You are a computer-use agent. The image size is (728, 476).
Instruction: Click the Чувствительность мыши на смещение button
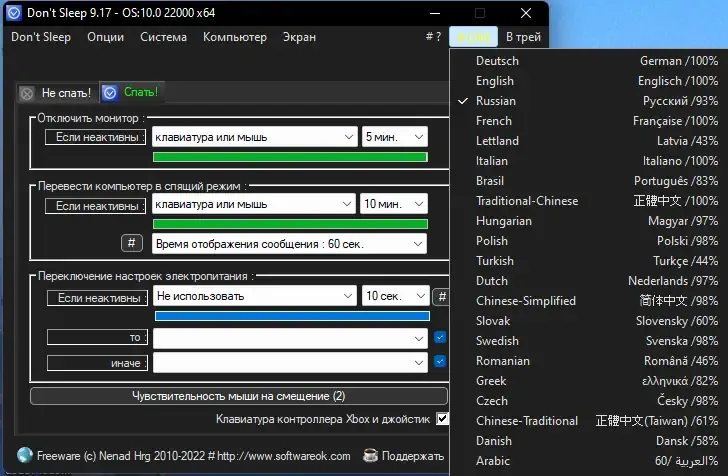click(x=239, y=396)
